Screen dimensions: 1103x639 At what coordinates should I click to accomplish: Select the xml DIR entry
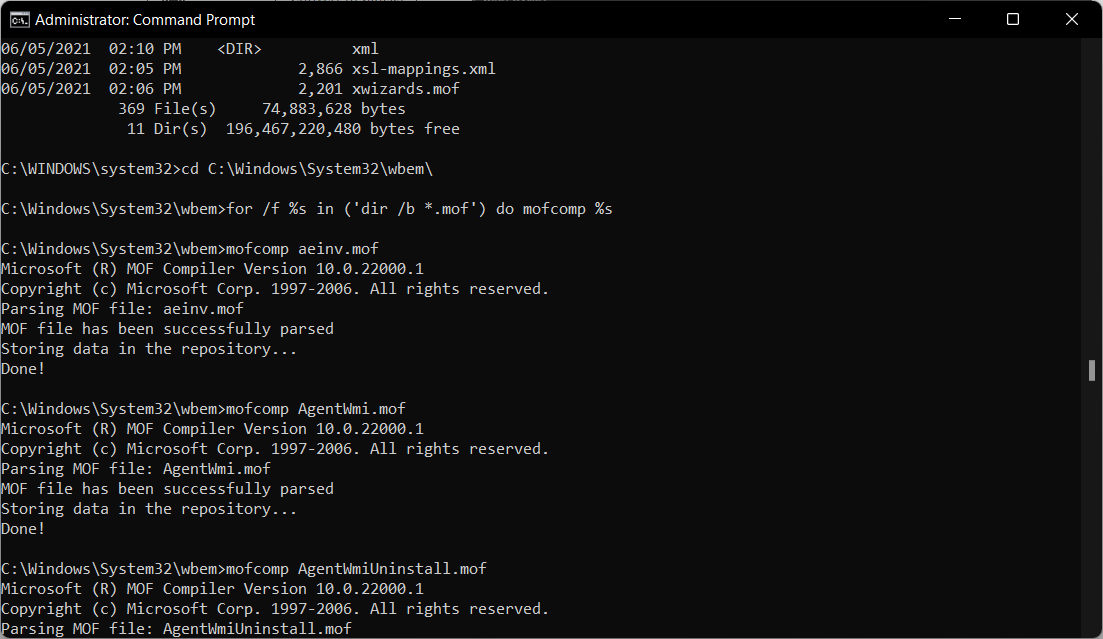coord(365,48)
